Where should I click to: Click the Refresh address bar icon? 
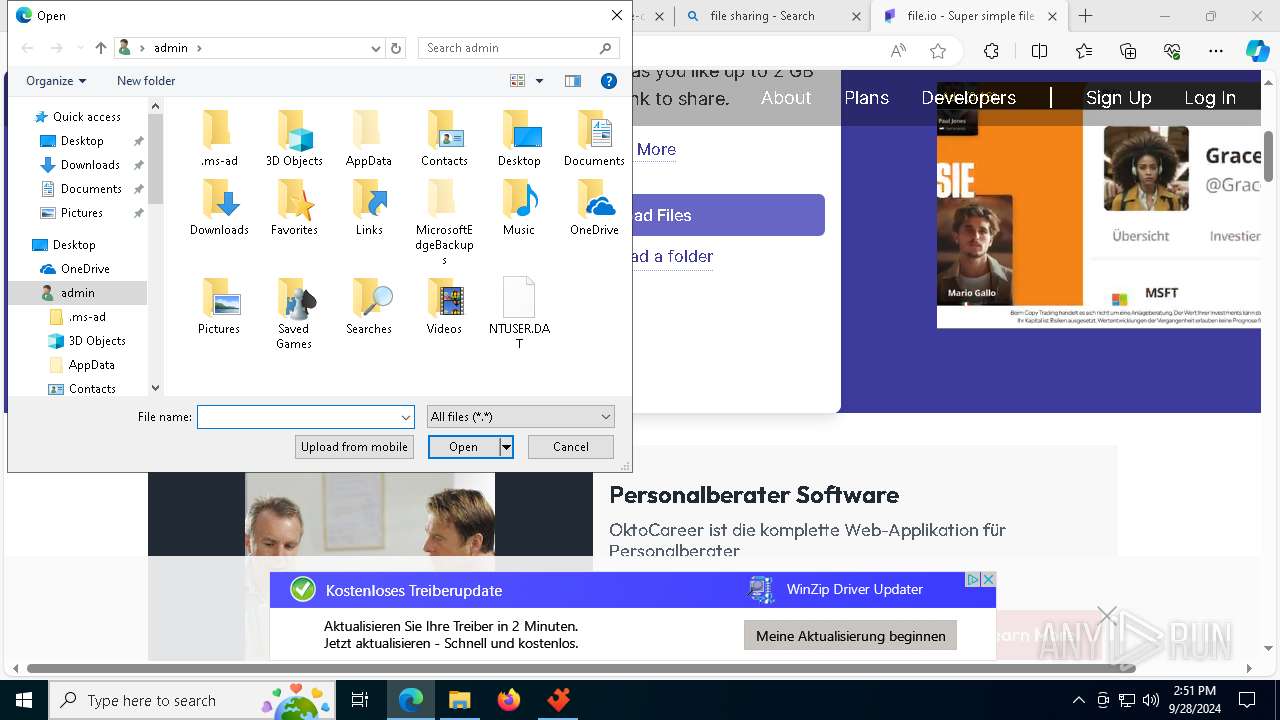click(396, 48)
